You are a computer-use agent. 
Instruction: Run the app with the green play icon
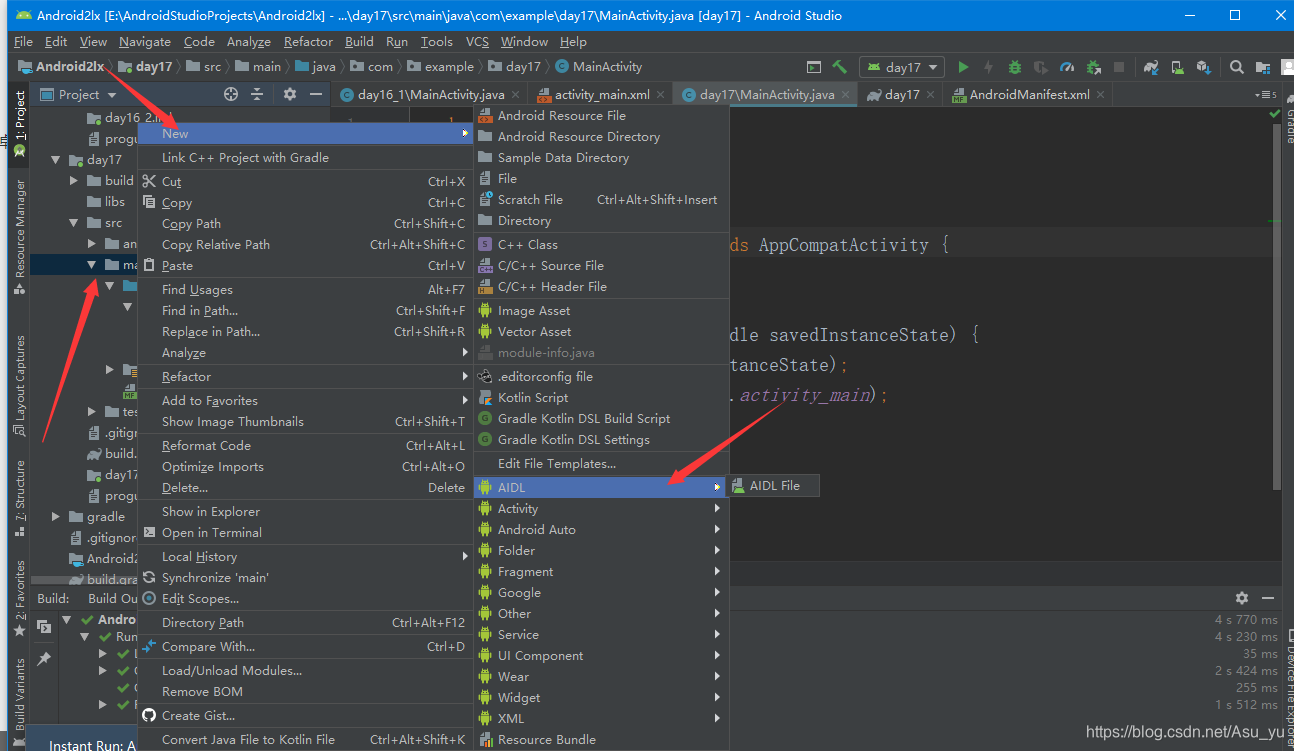[963, 67]
